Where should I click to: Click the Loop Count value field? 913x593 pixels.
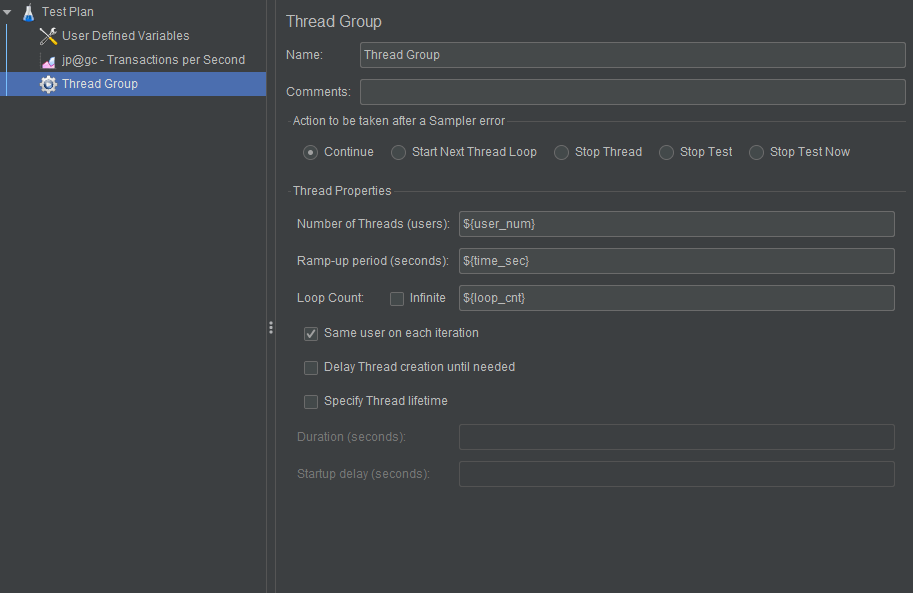click(677, 298)
